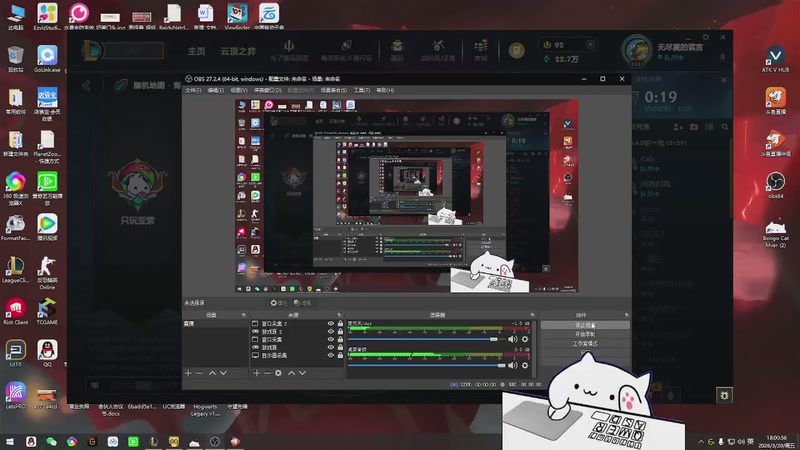Screen dimensions: 800x450
Task: Expand system tray hidden icons chevron
Action: (x=701, y=441)
